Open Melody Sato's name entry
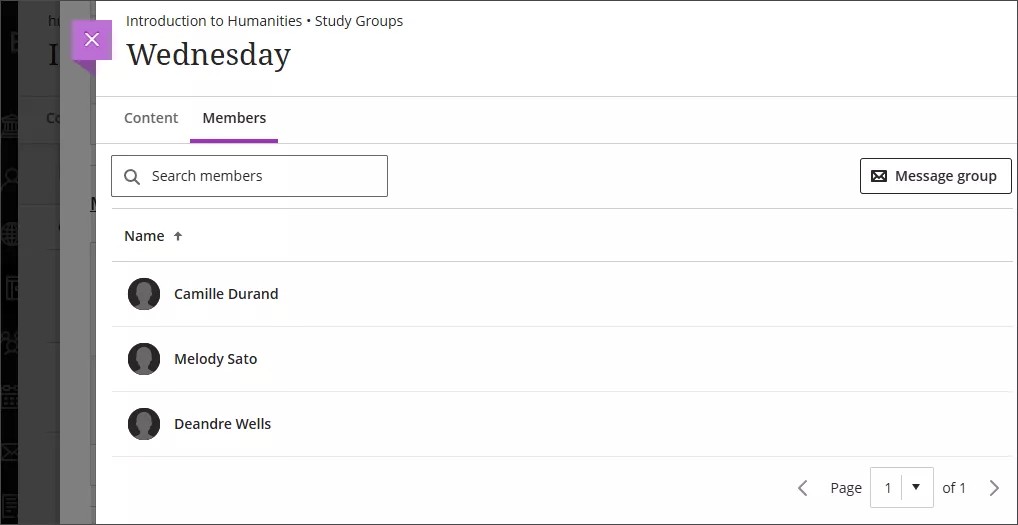The width and height of the screenshot is (1018, 525). point(215,359)
